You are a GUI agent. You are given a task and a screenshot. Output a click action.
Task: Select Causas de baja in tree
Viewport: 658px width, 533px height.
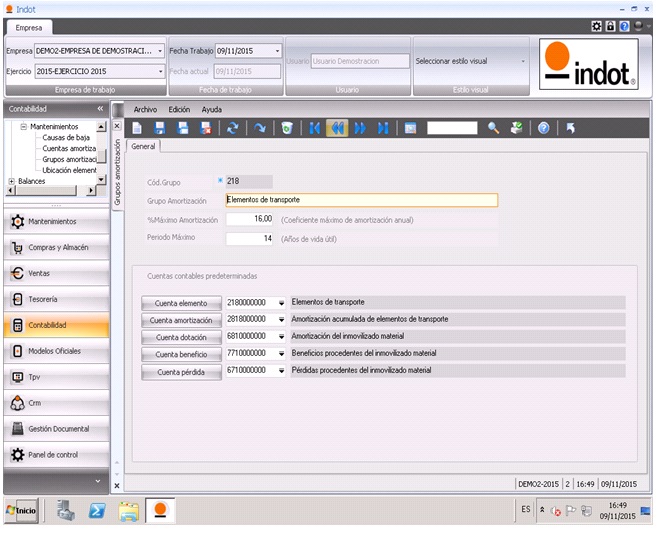(x=68, y=137)
